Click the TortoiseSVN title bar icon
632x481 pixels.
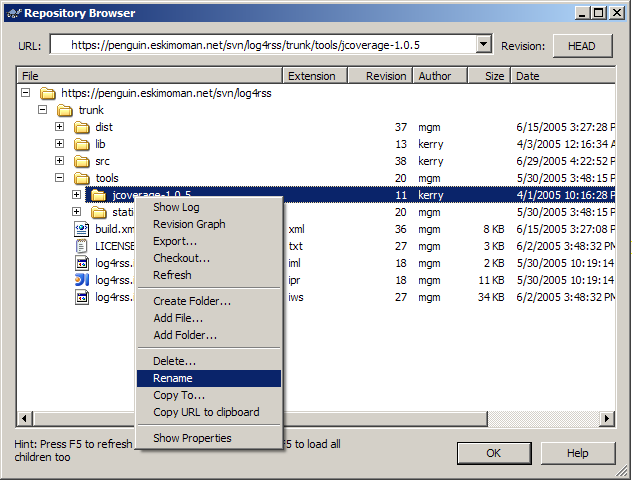coord(14,13)
